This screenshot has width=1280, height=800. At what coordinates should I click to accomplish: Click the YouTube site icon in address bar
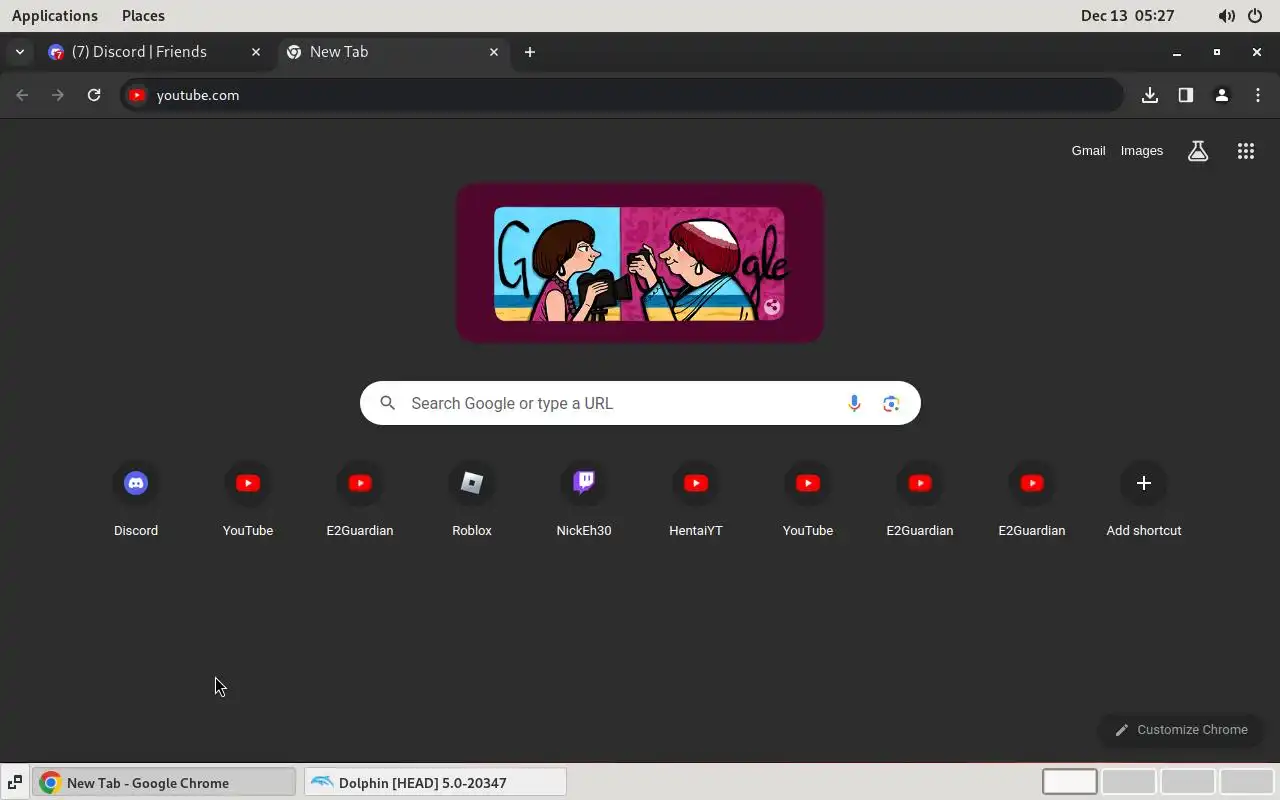[138, 95]
